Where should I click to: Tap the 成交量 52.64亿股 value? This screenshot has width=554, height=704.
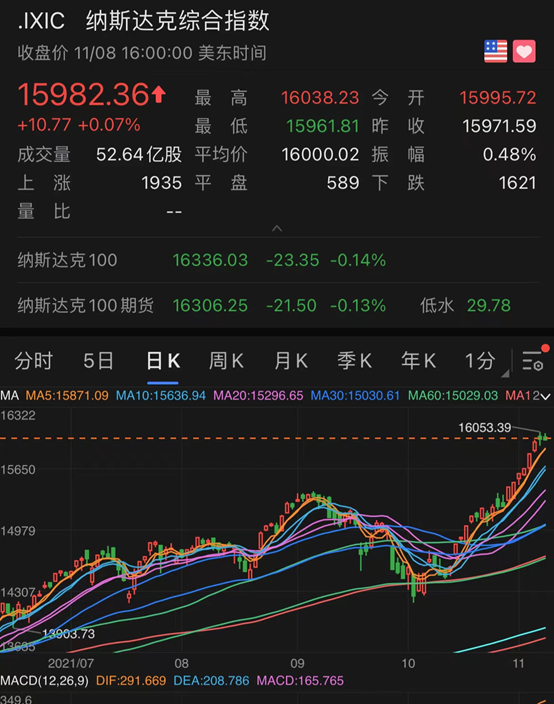tap(139, 155)
